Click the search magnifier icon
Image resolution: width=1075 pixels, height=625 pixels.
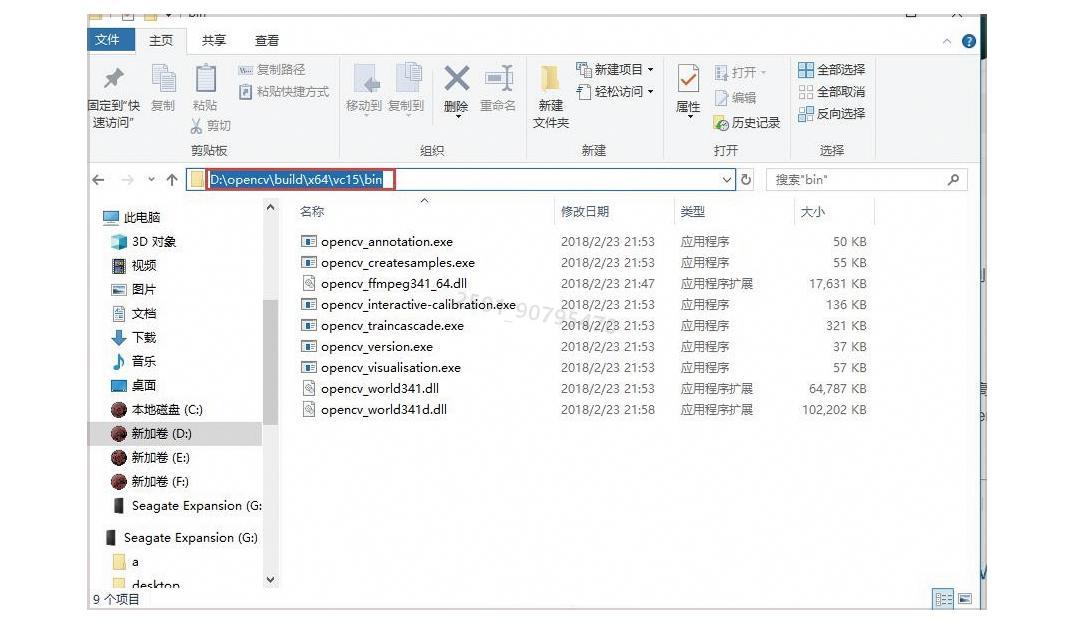[x=953, y=180]
